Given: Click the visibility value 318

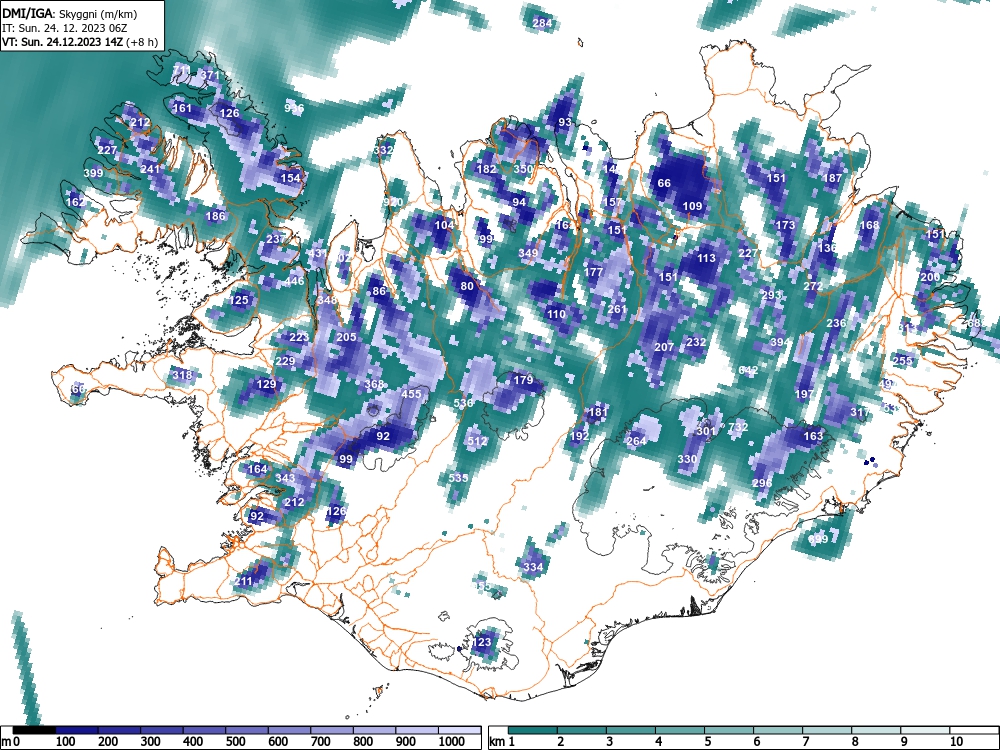Looking at the screenshot, I should (182, 375).
